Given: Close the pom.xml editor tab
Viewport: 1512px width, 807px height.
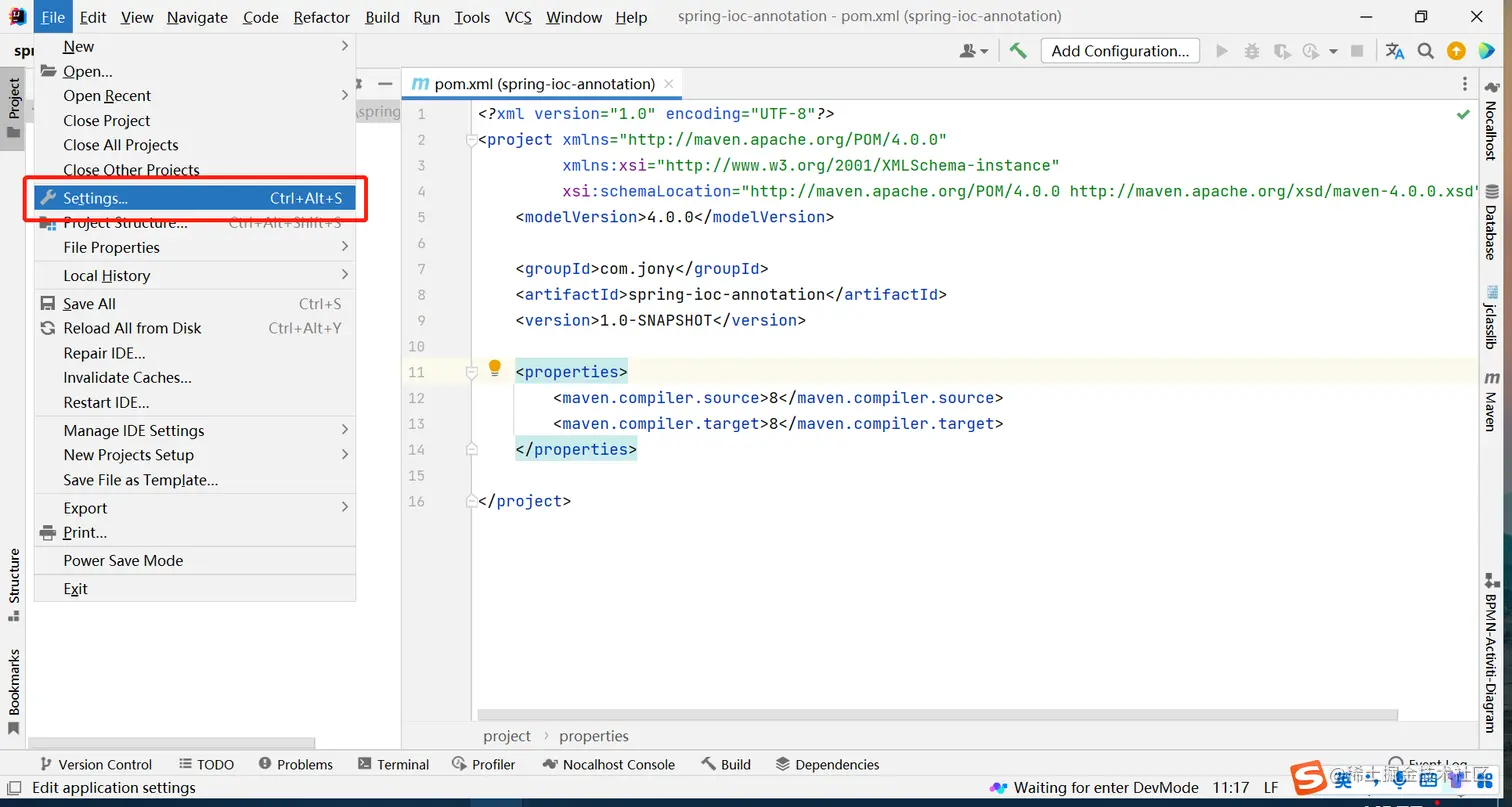Looking at the screenshot, I should point(669,84).
